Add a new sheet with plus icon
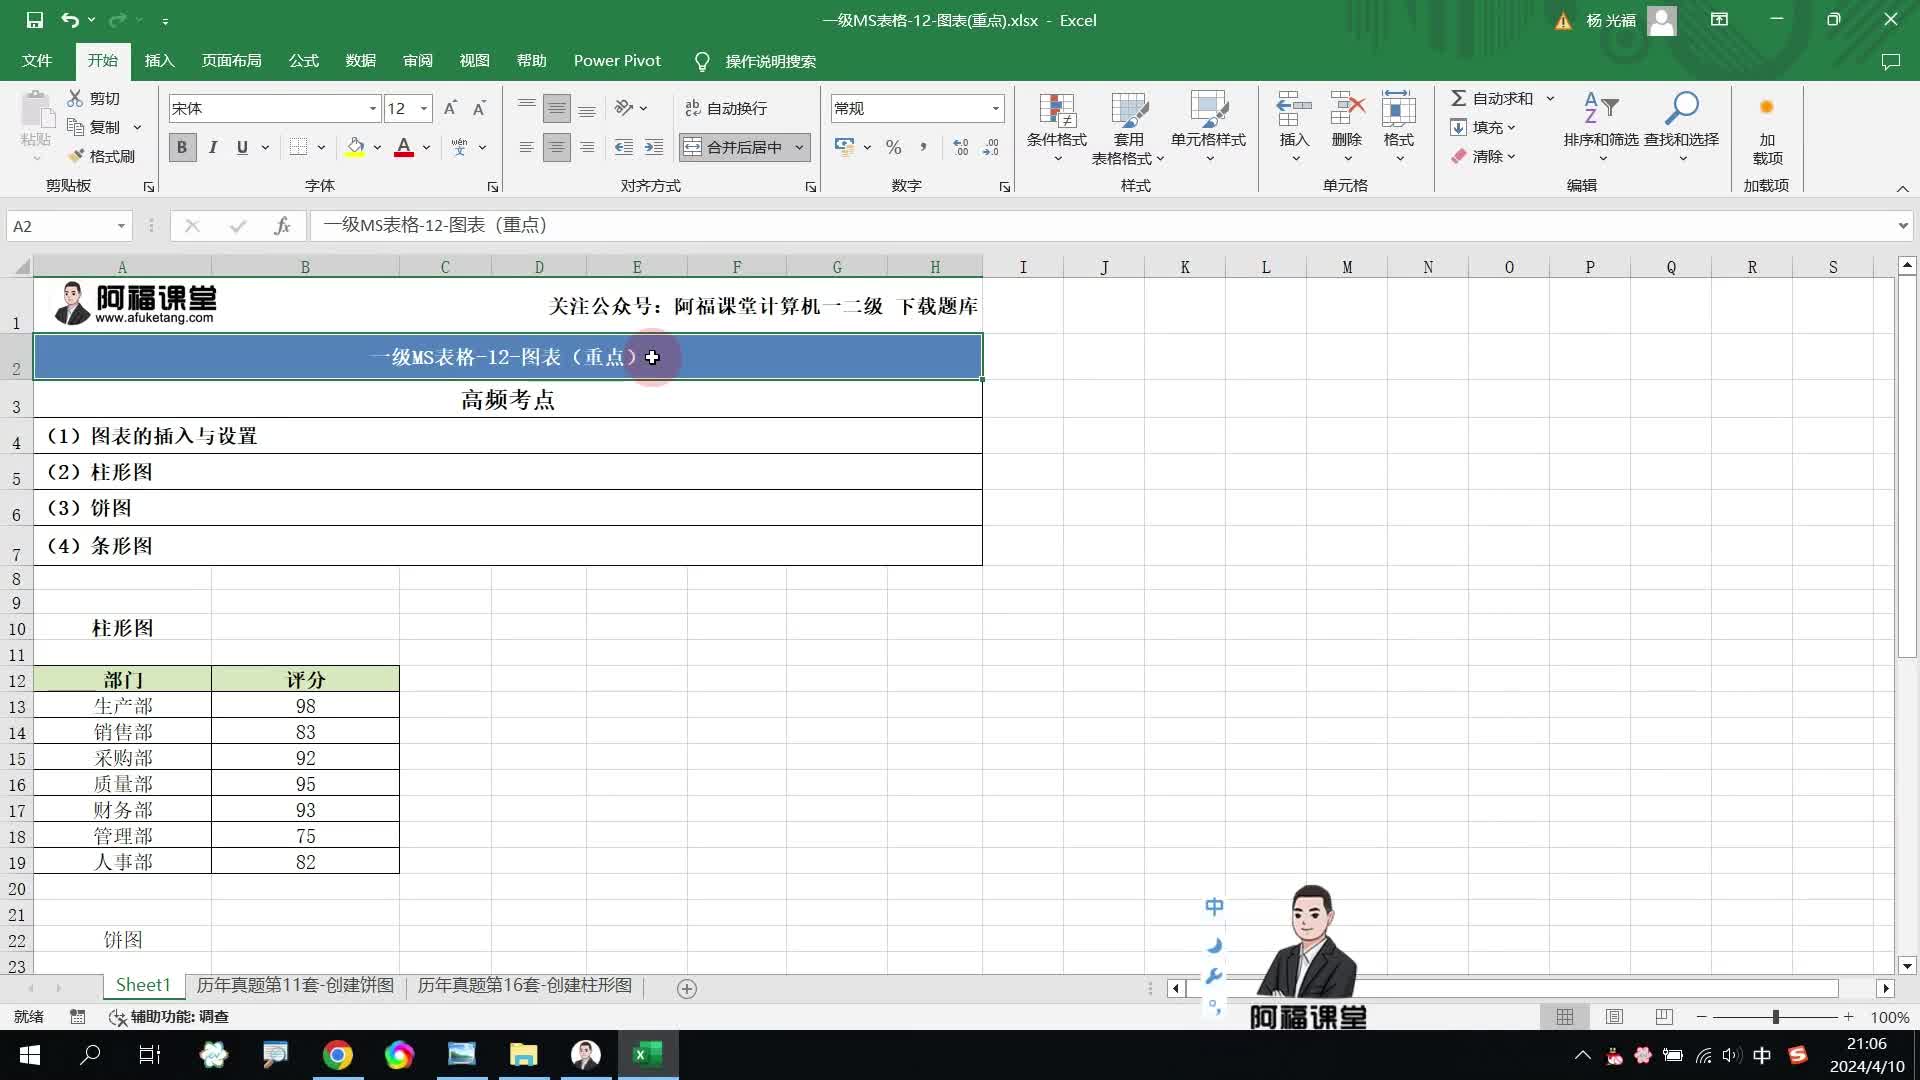The width and height of the screenshot is (1920, 1080). pyautogui.click(x=687, y=988)
